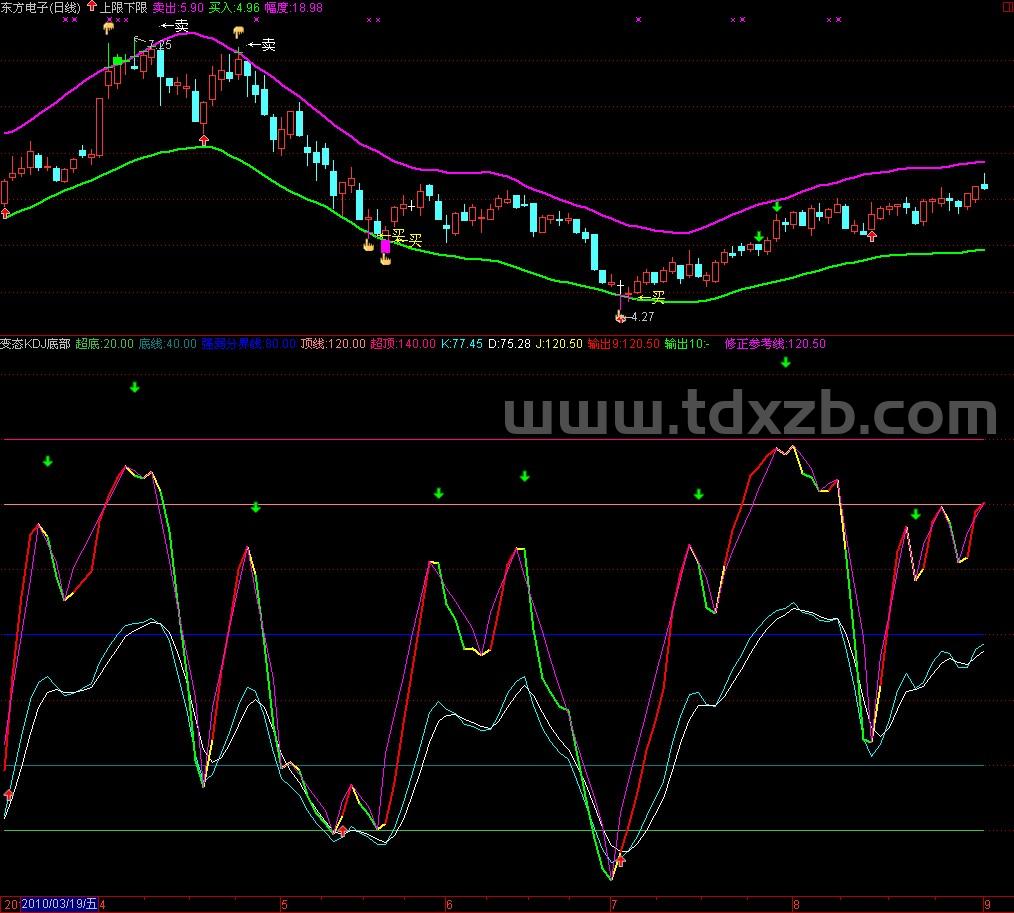Screen dimensions: 1014x913
Task: Click the first hand icon left of the ←卖 label at the price peak
Action: click(x=109, y=27)
